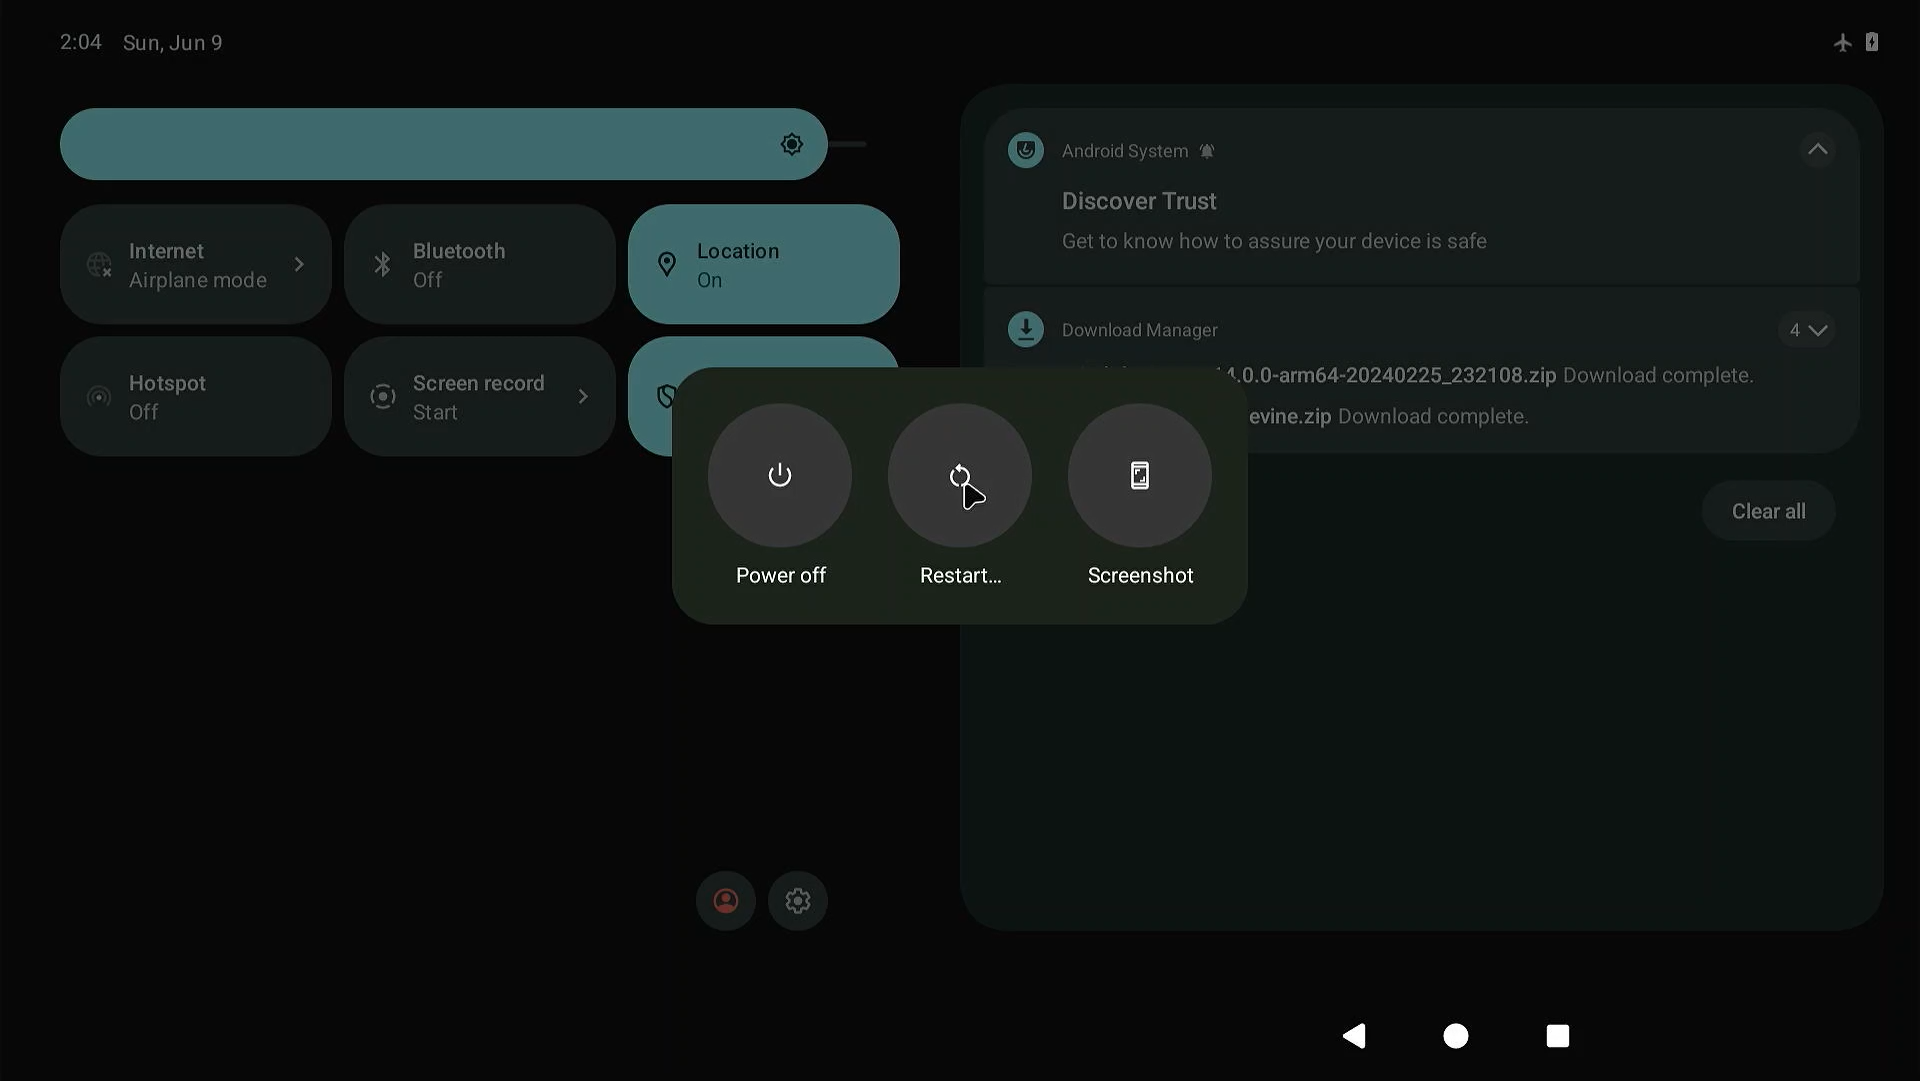Turn on the Bluetooth tile
Image resolution: width=1920 pixels, height=1081 pixels.
coord(479,265)
